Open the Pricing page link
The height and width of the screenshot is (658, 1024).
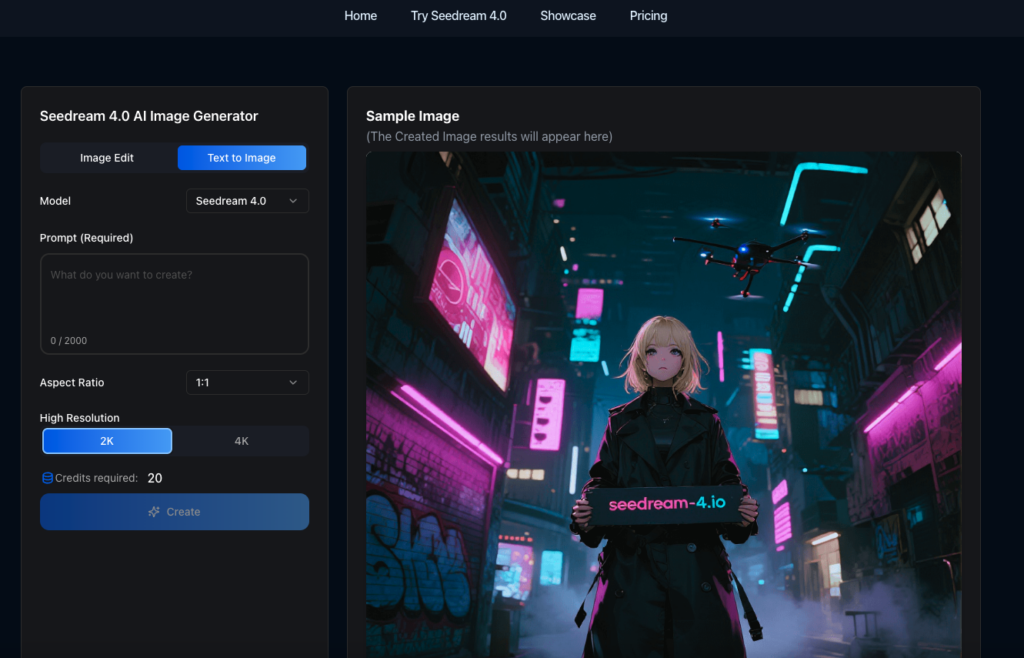[648, 16]
